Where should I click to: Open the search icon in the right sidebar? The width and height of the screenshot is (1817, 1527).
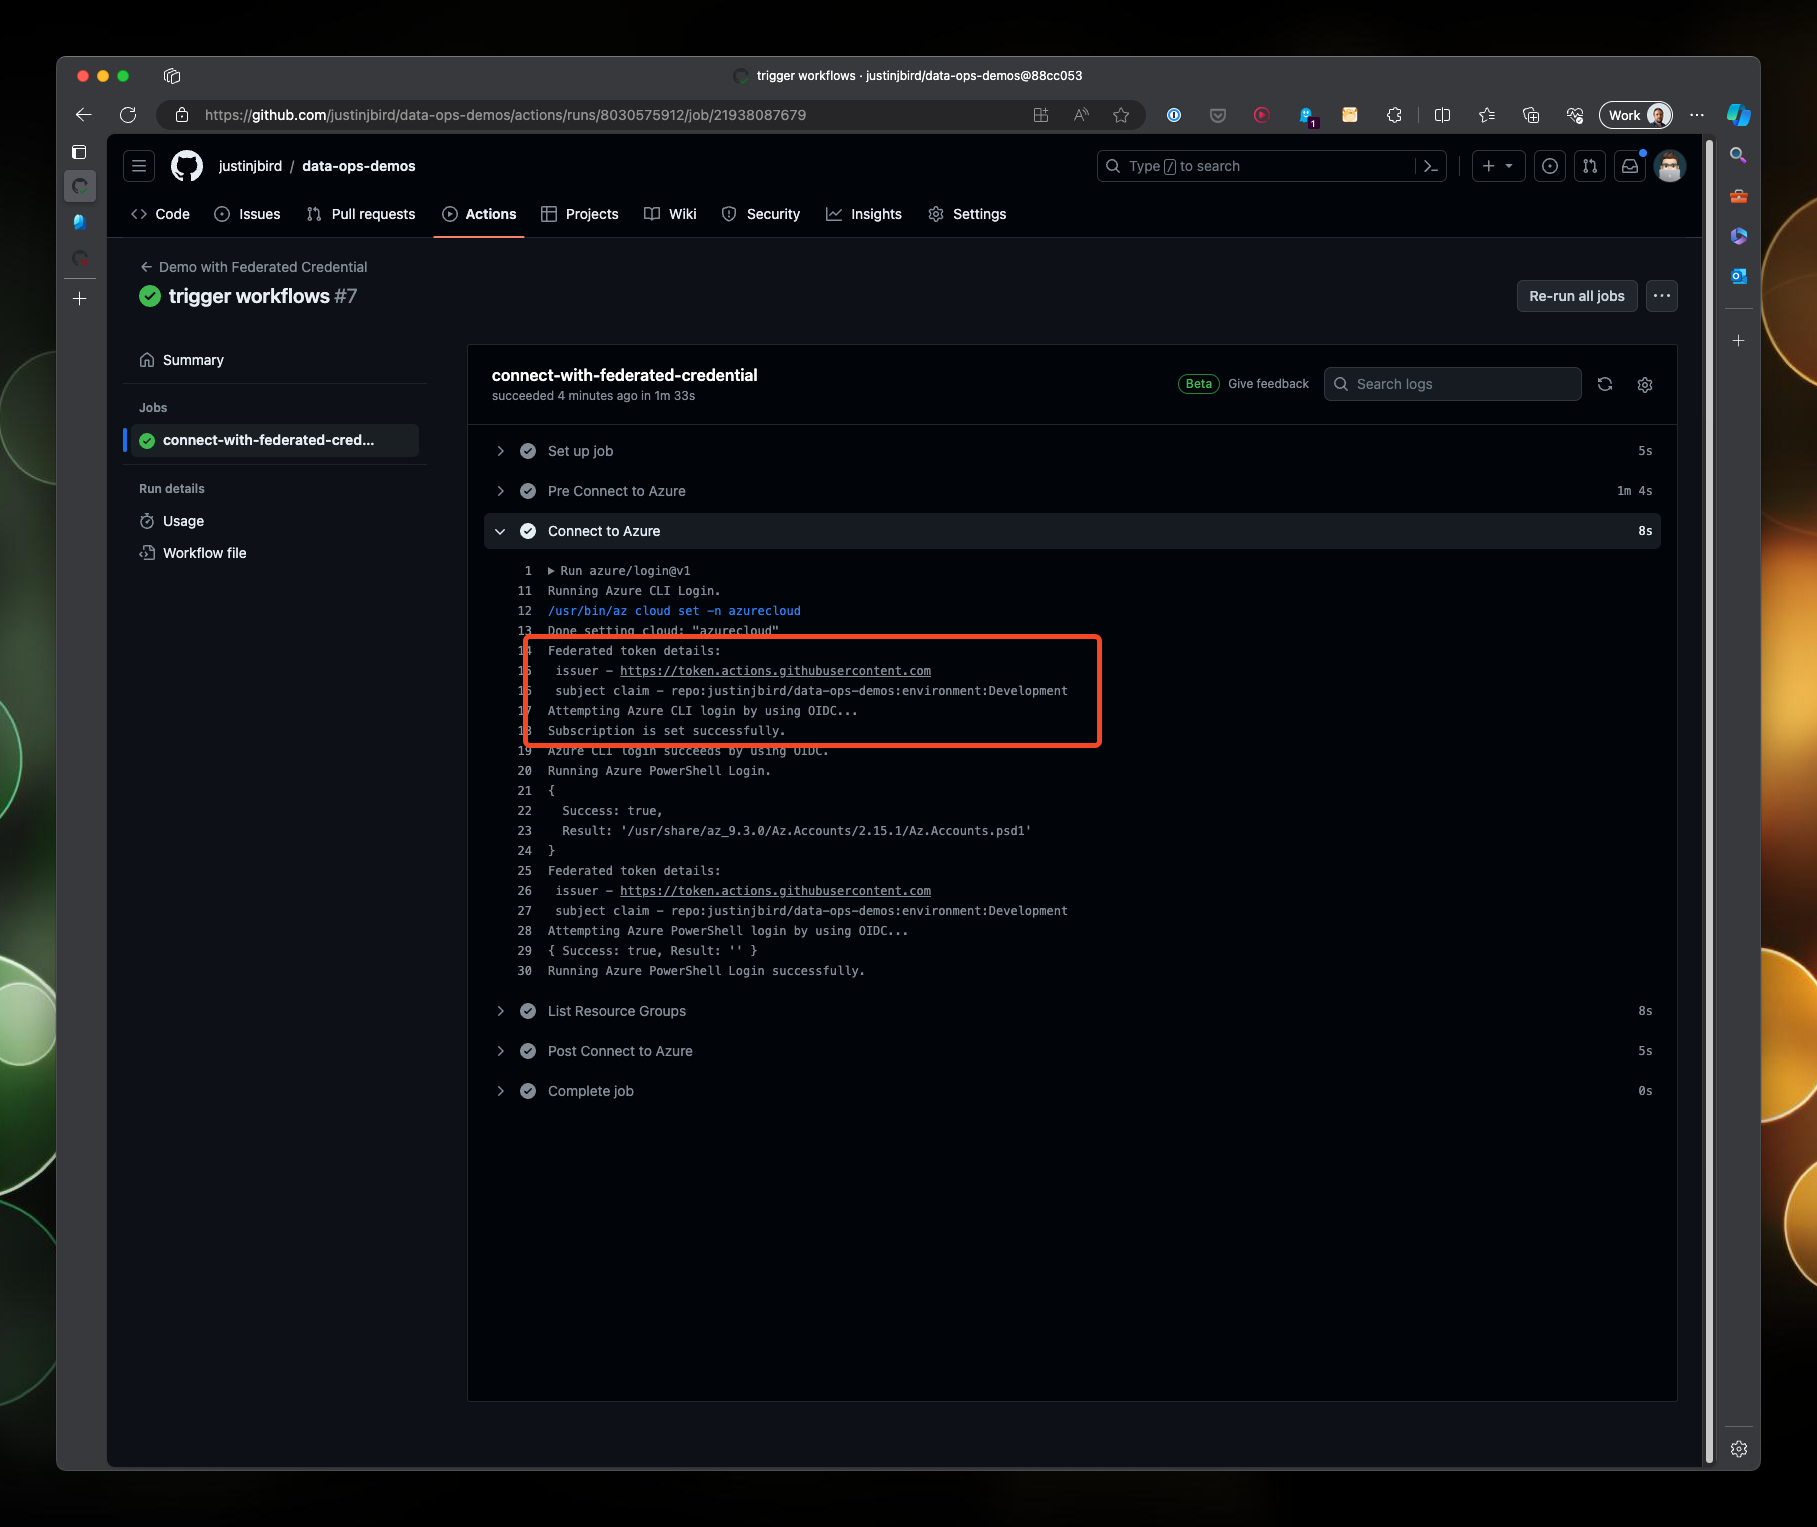tap(1738, 156)
